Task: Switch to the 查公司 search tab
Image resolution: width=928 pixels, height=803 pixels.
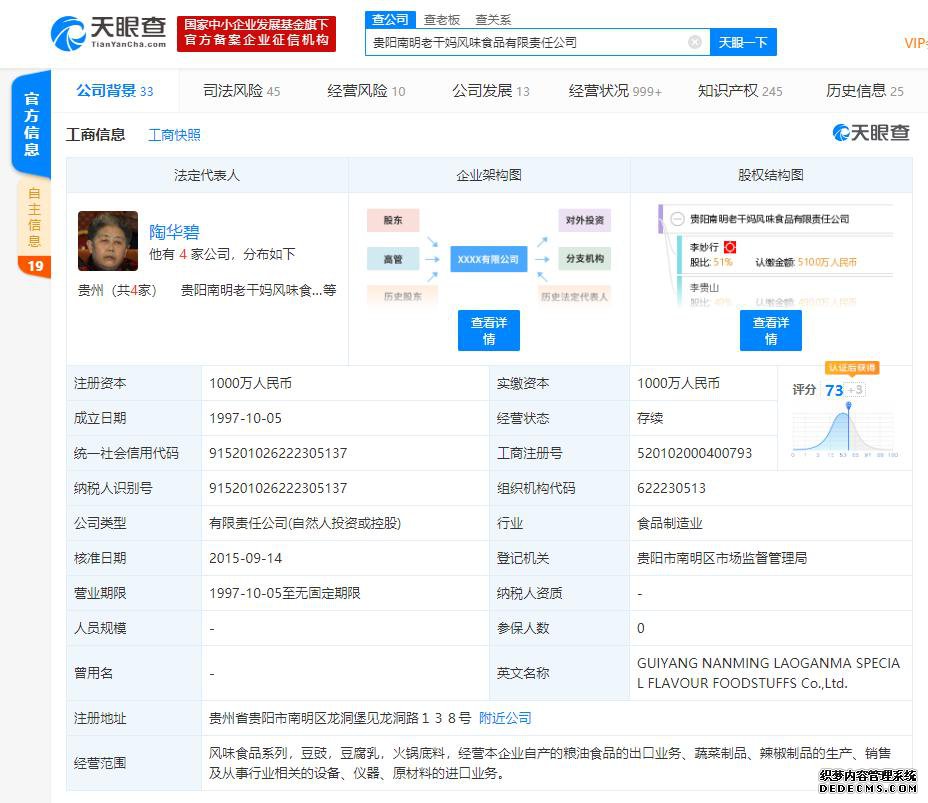Action: pos(390,20)
